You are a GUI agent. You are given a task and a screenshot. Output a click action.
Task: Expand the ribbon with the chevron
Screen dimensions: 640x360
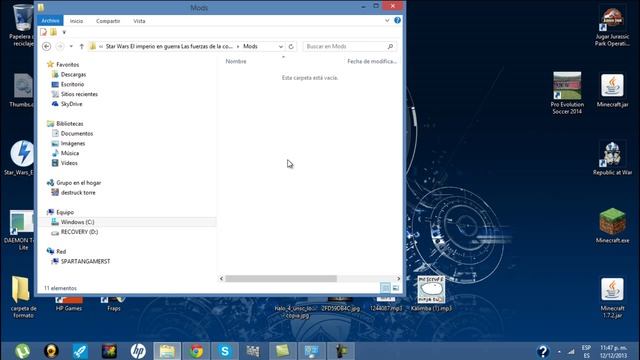pos(387,20)
